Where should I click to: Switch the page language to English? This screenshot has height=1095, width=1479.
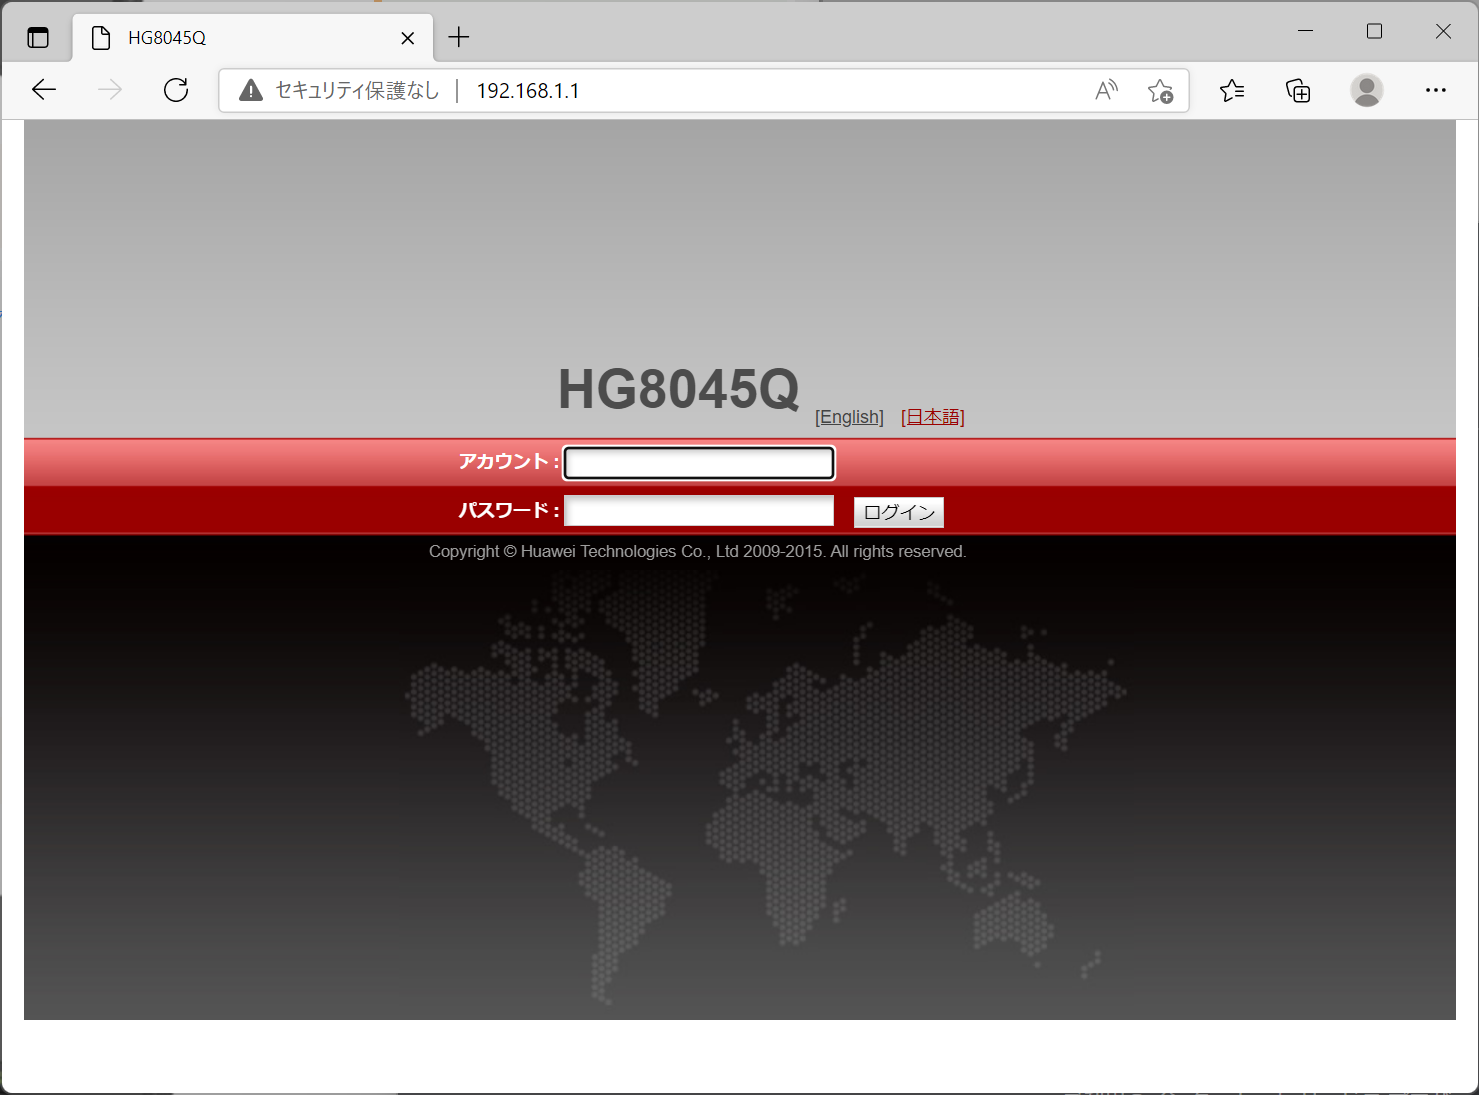coord(850,417)
